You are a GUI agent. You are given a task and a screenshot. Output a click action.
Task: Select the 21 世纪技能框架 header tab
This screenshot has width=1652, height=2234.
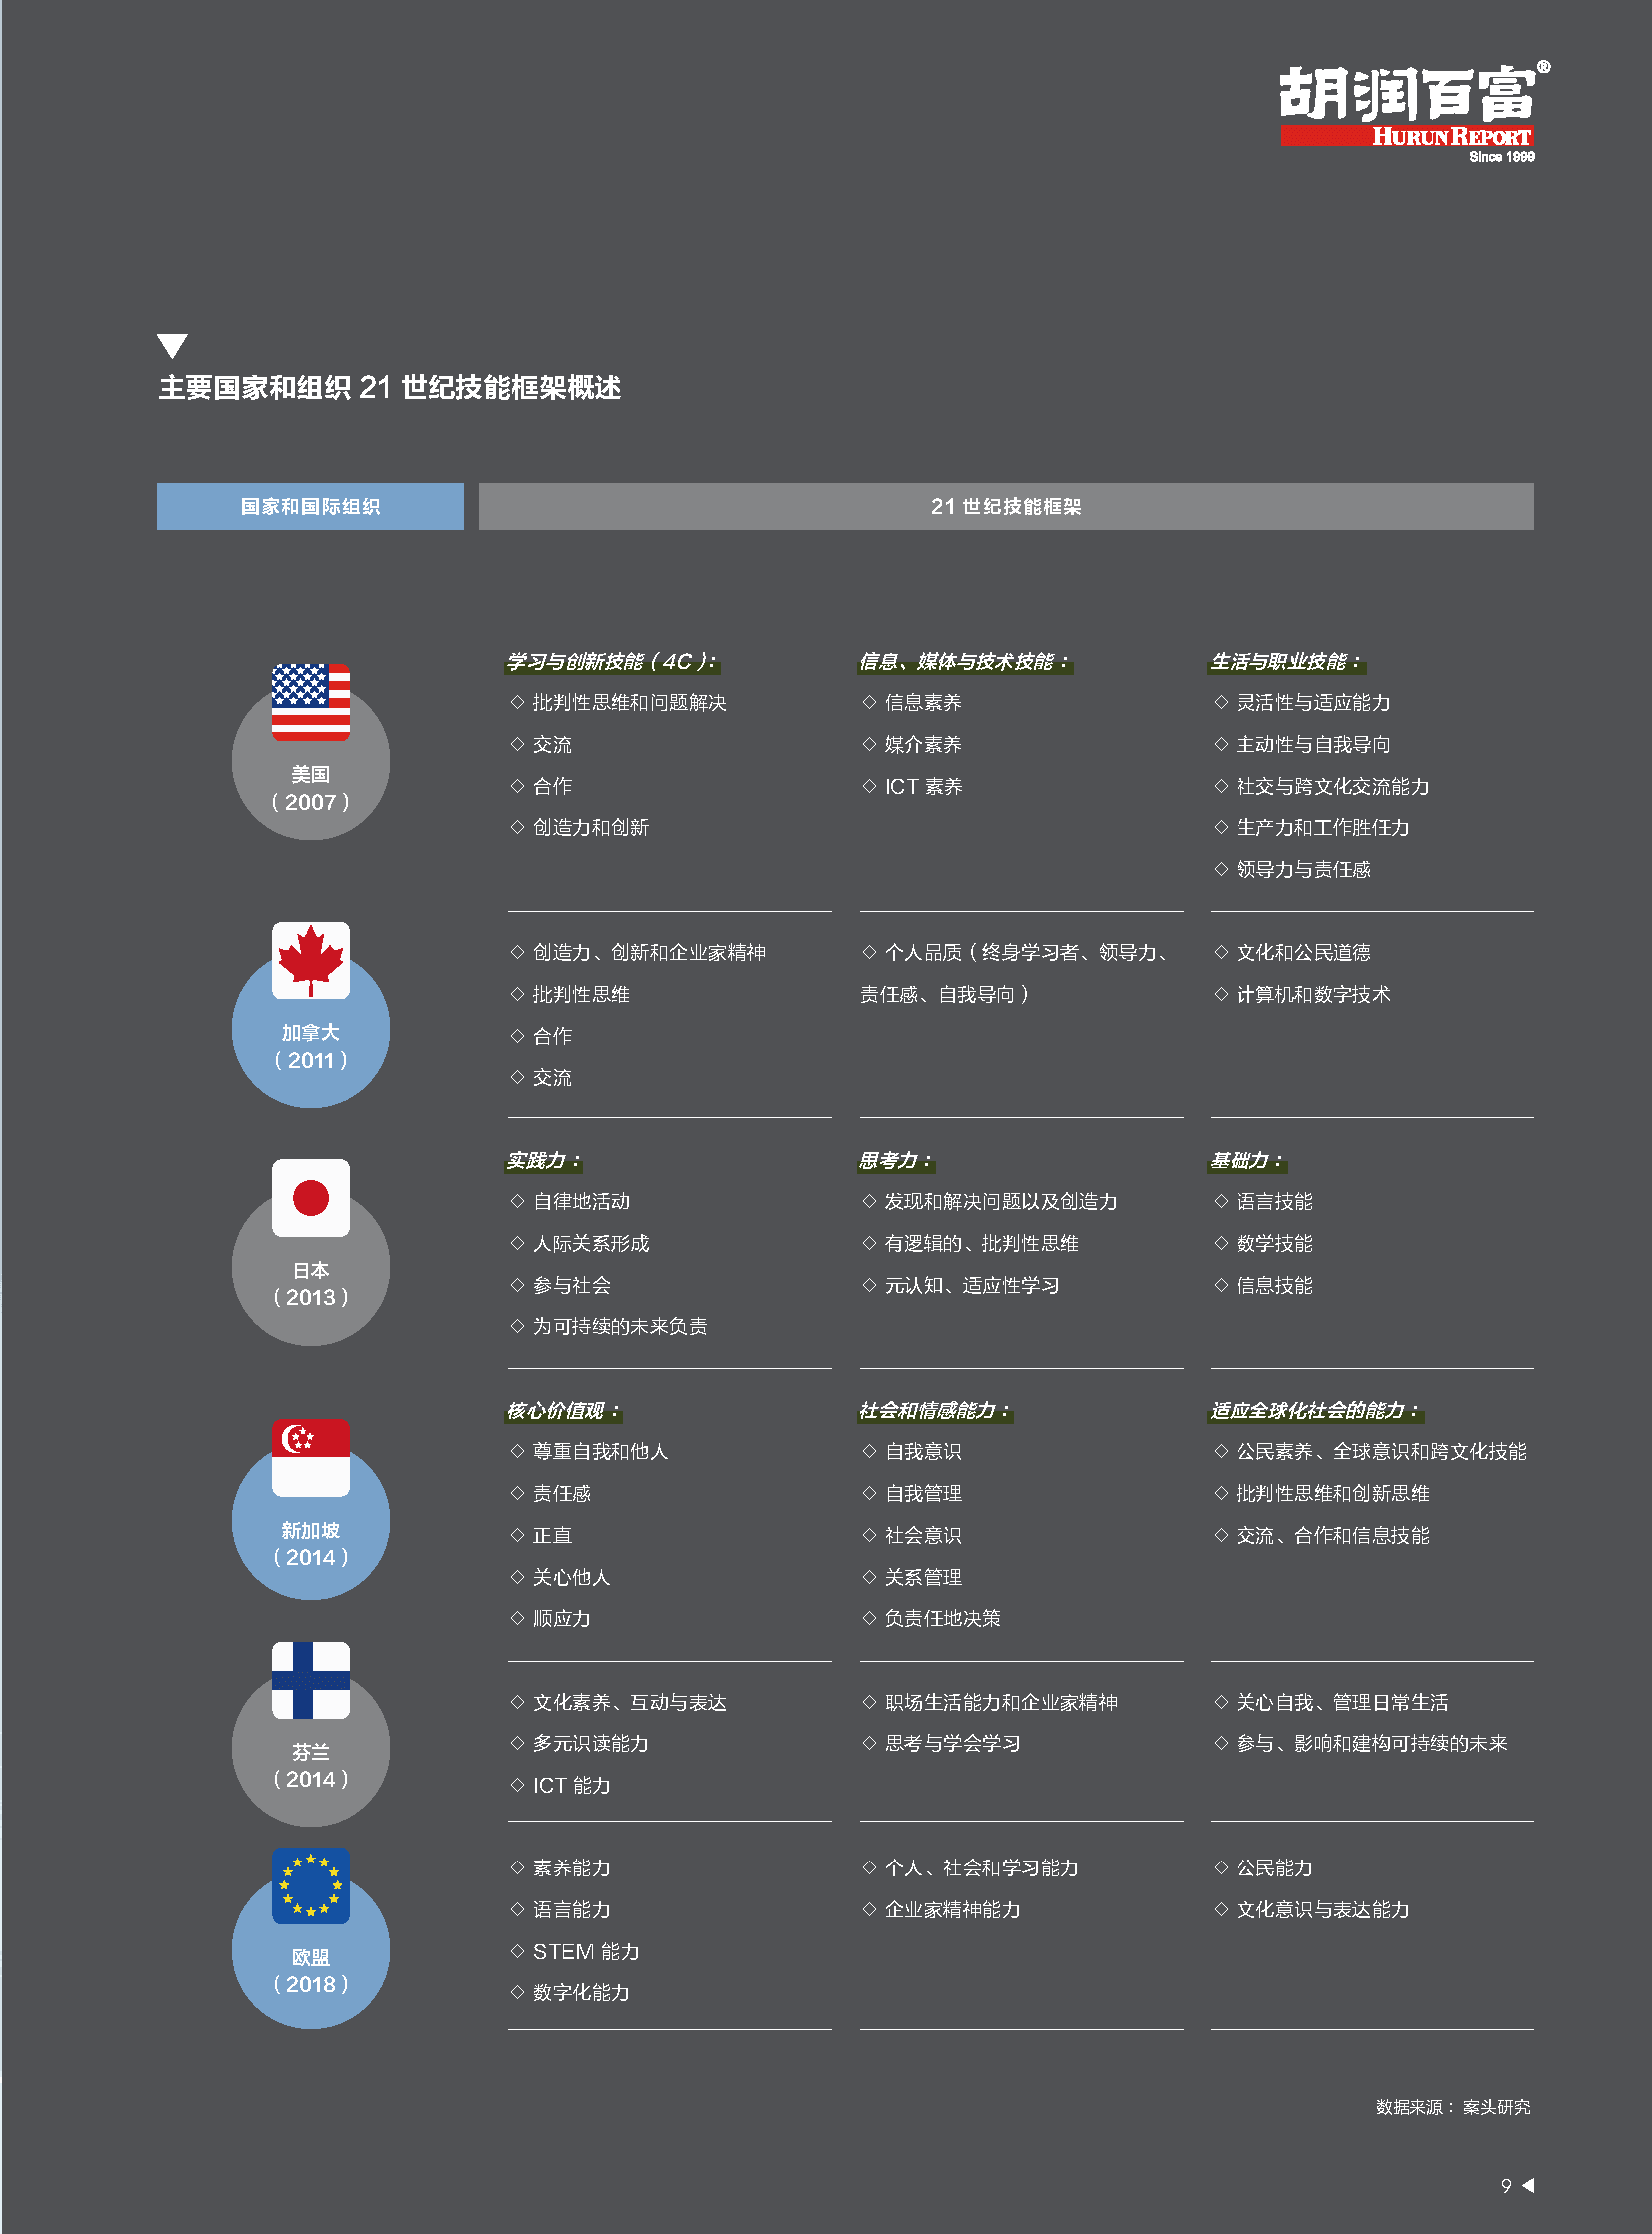(x=1006, y=507)
